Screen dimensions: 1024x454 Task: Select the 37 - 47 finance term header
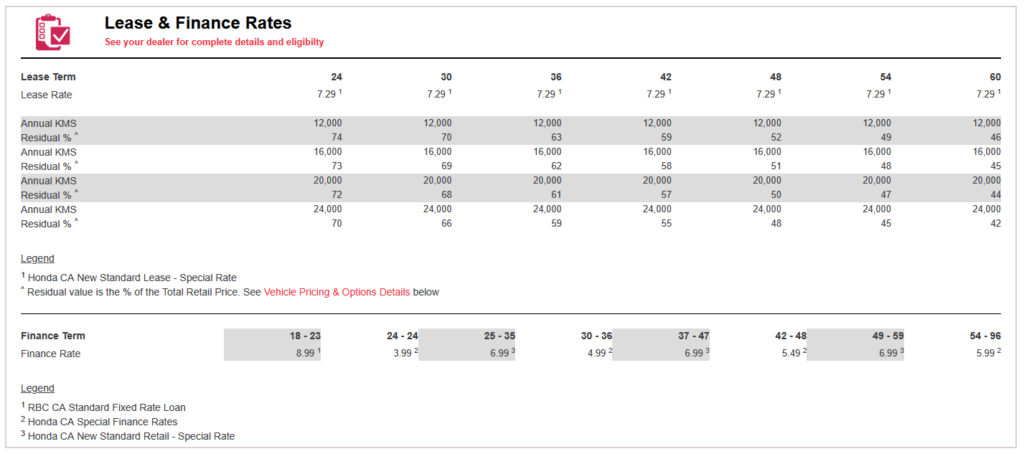694,336
